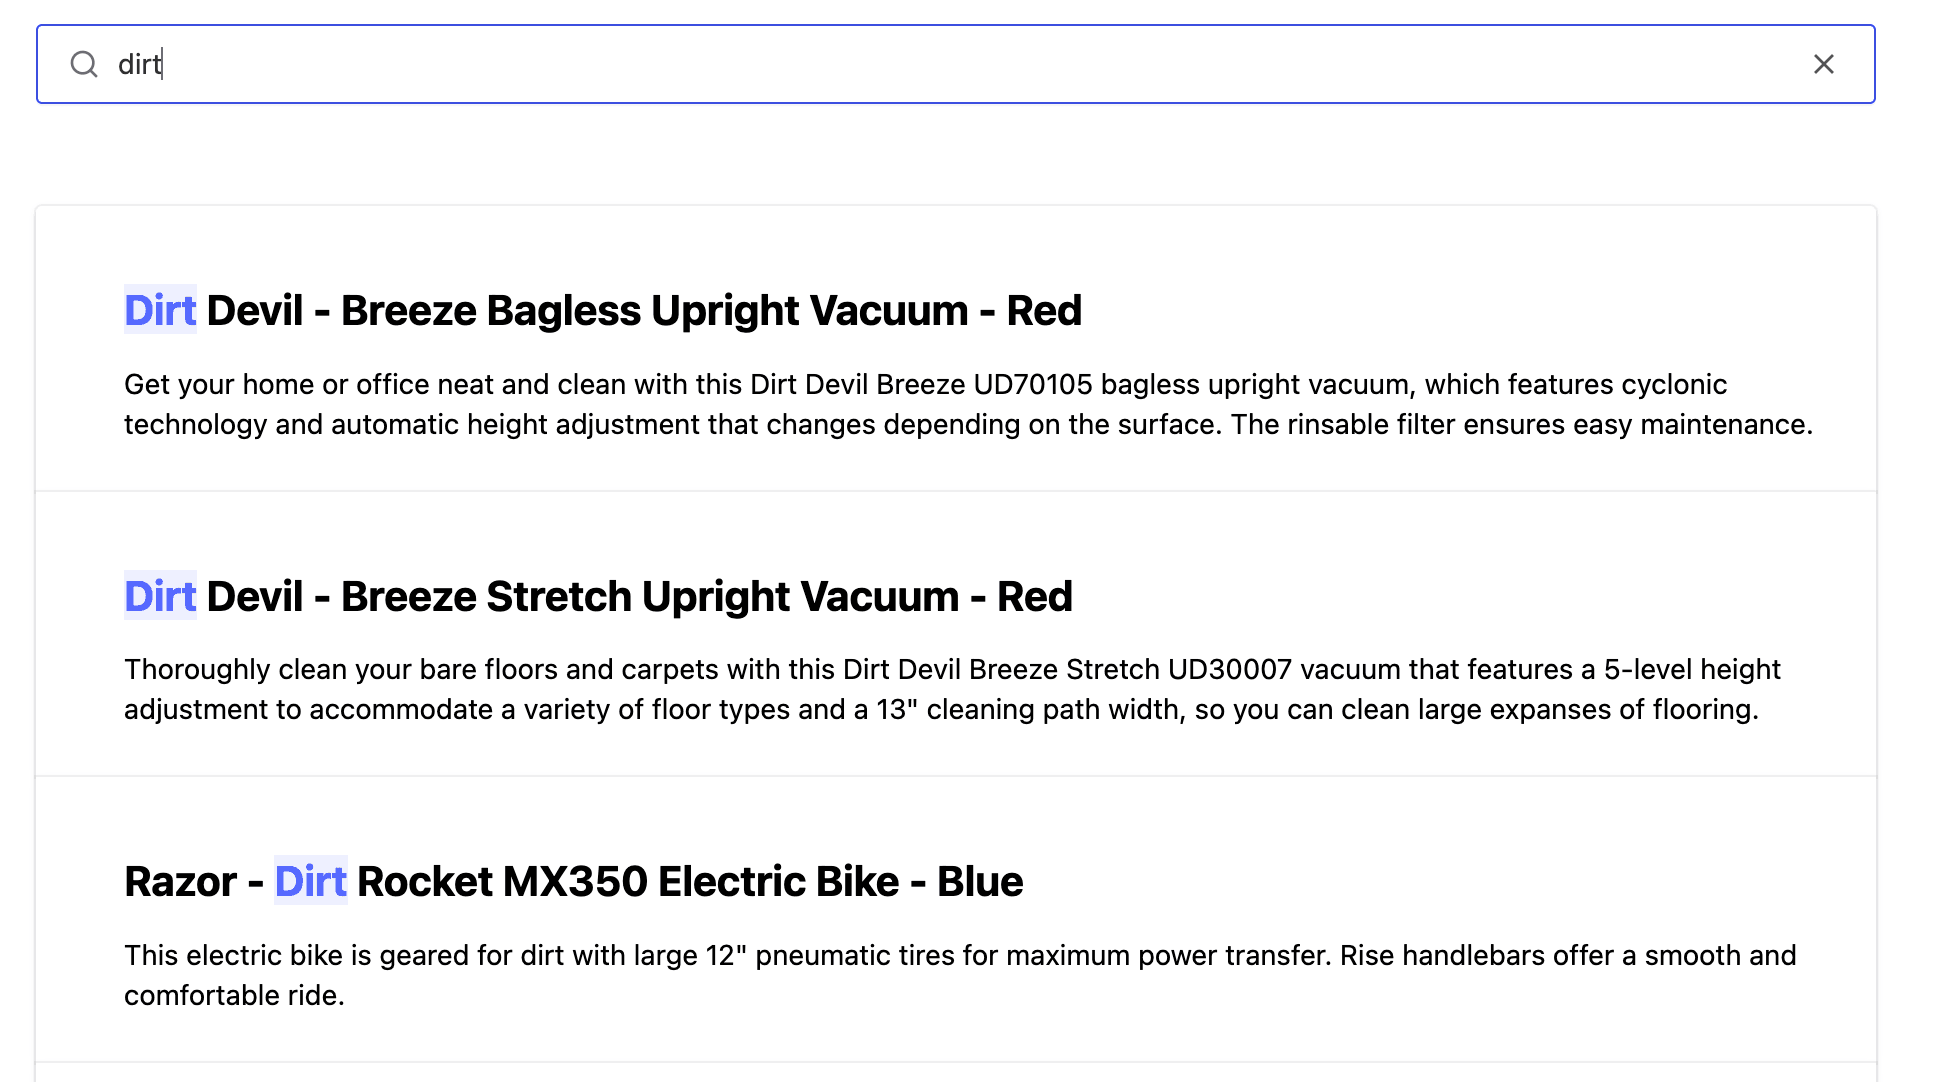The image size is (1952, 1082).
Task: Click the UD70105 model number text
Action: pyautogui.click(x=1032, y=385)
